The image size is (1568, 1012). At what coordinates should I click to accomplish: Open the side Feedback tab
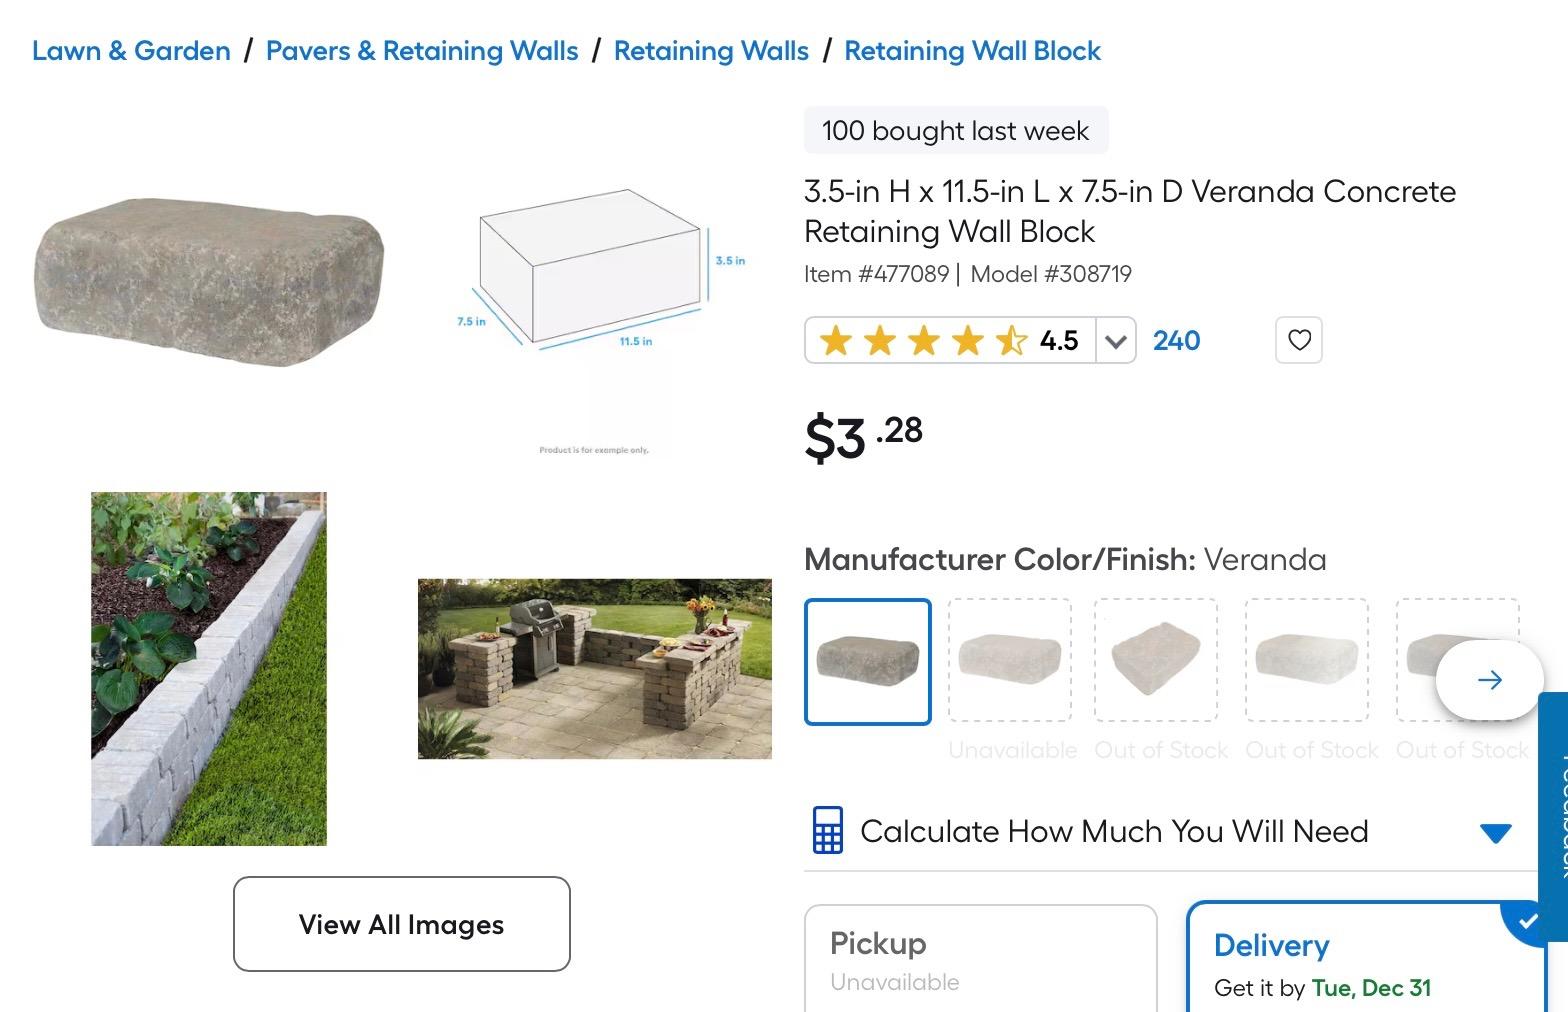(x=1553, y=815)
